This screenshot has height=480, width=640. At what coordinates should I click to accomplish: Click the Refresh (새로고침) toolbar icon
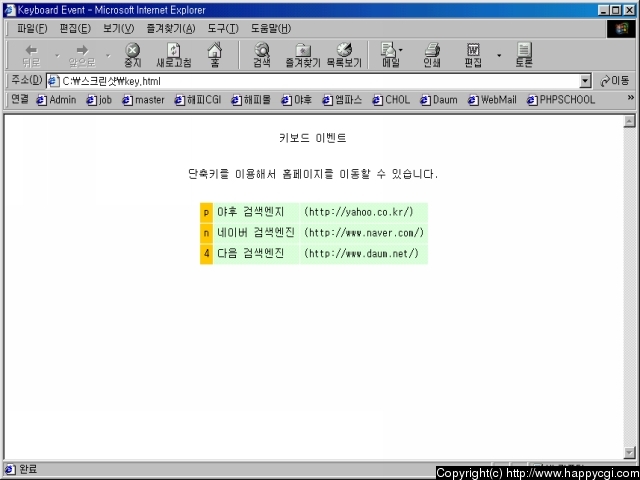tap(173, 54)
